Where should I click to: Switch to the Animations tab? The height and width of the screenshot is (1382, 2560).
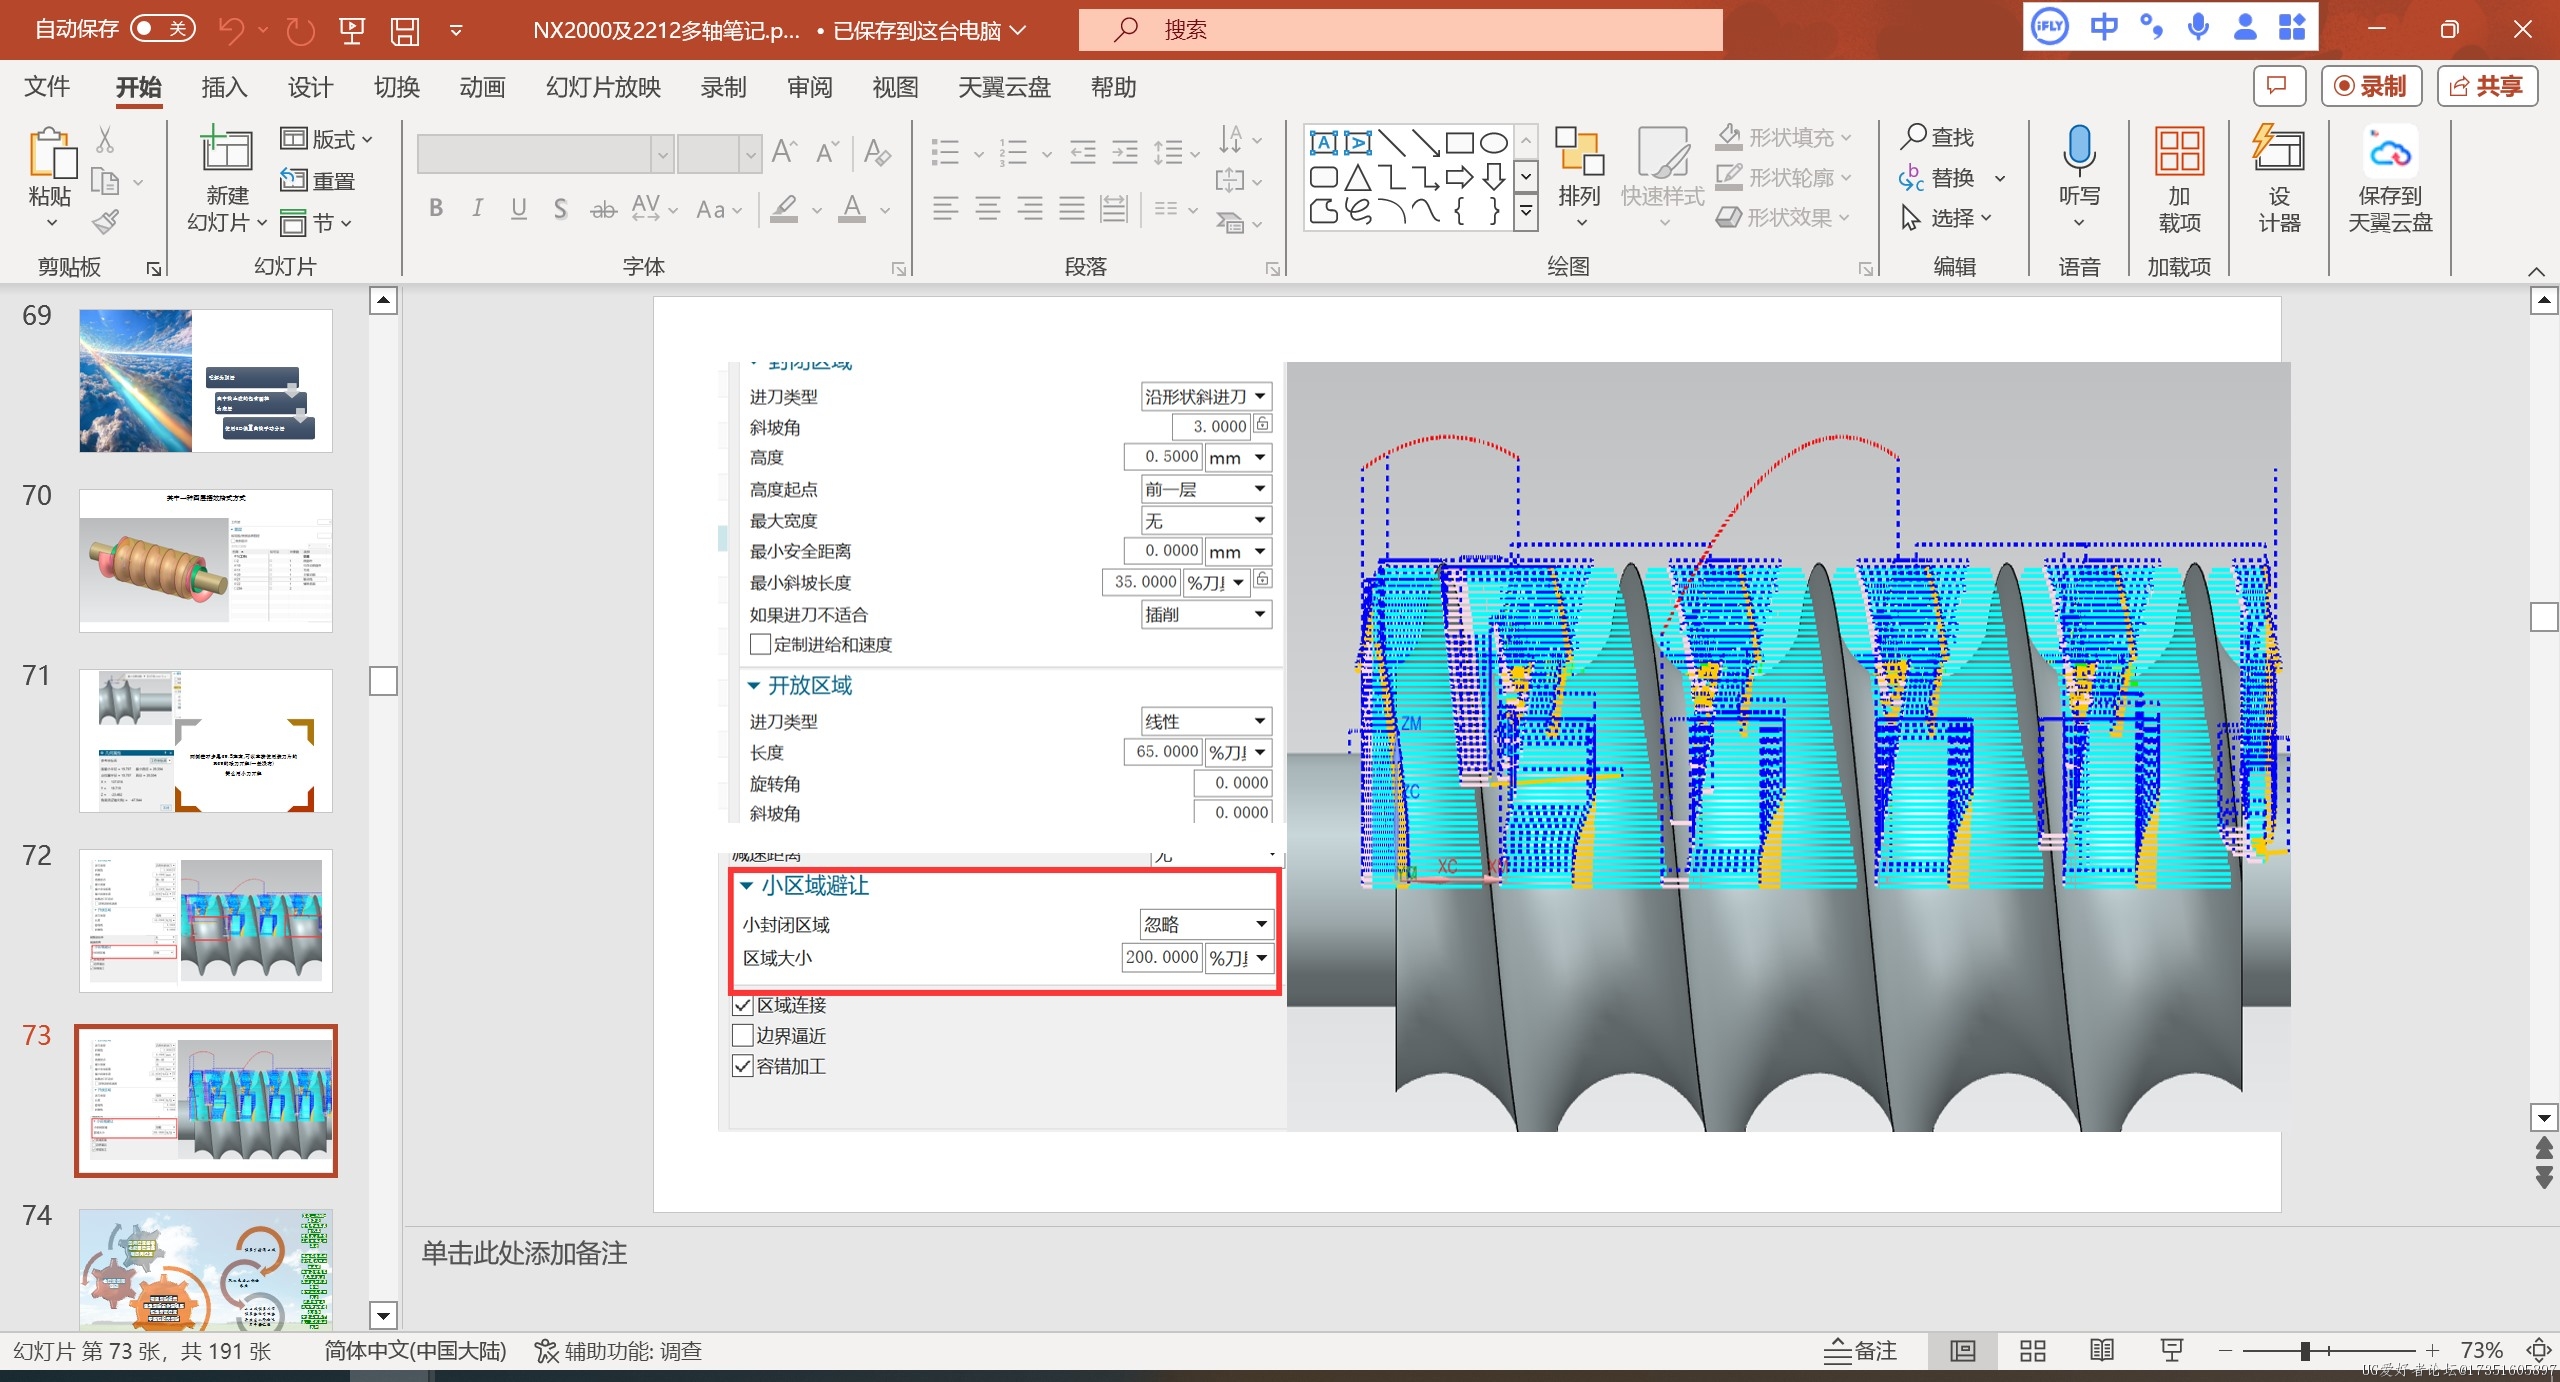tap(483, 87)
